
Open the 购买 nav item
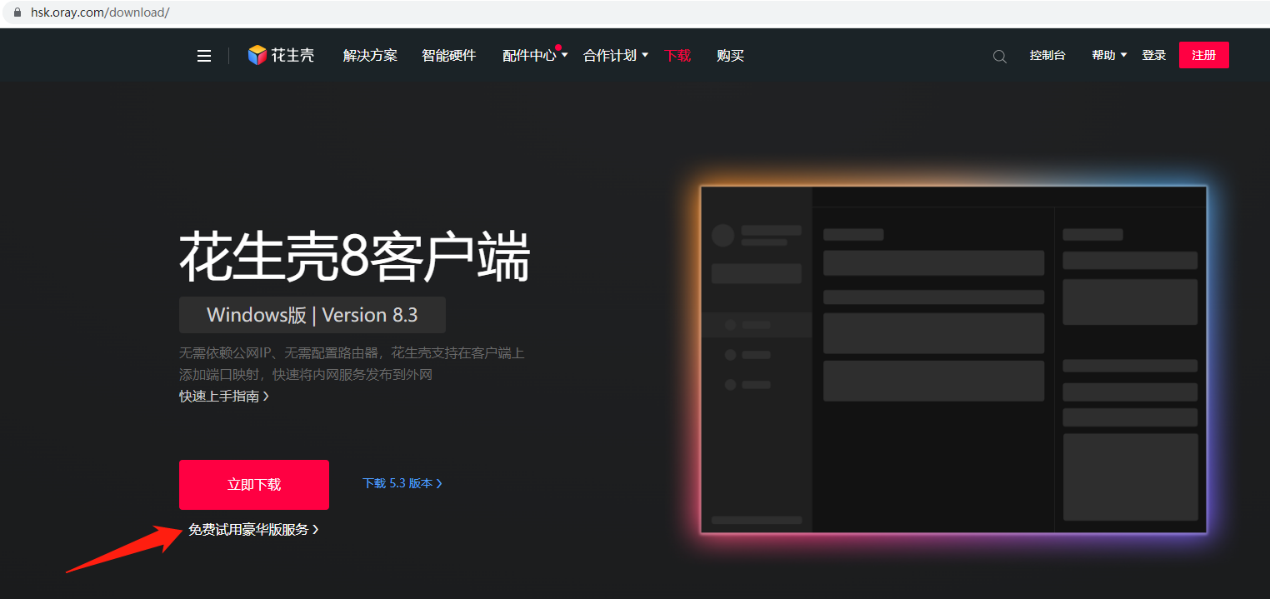[730, 56]
